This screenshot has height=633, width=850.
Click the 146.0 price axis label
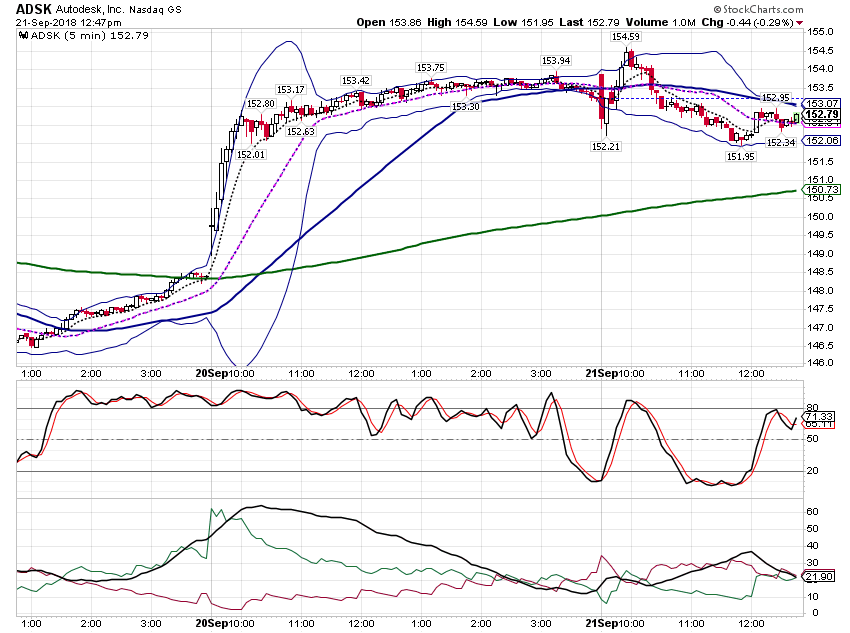pos(820,363)
